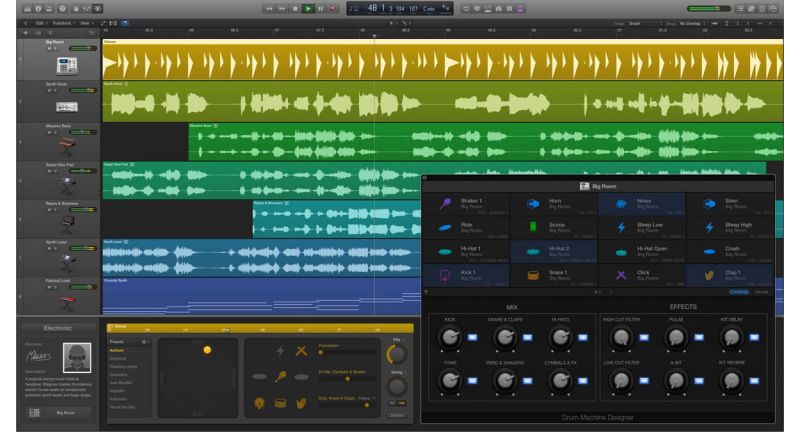Open the Note Pad icon at top right
800x432 pixels.
tap(751, 9)
